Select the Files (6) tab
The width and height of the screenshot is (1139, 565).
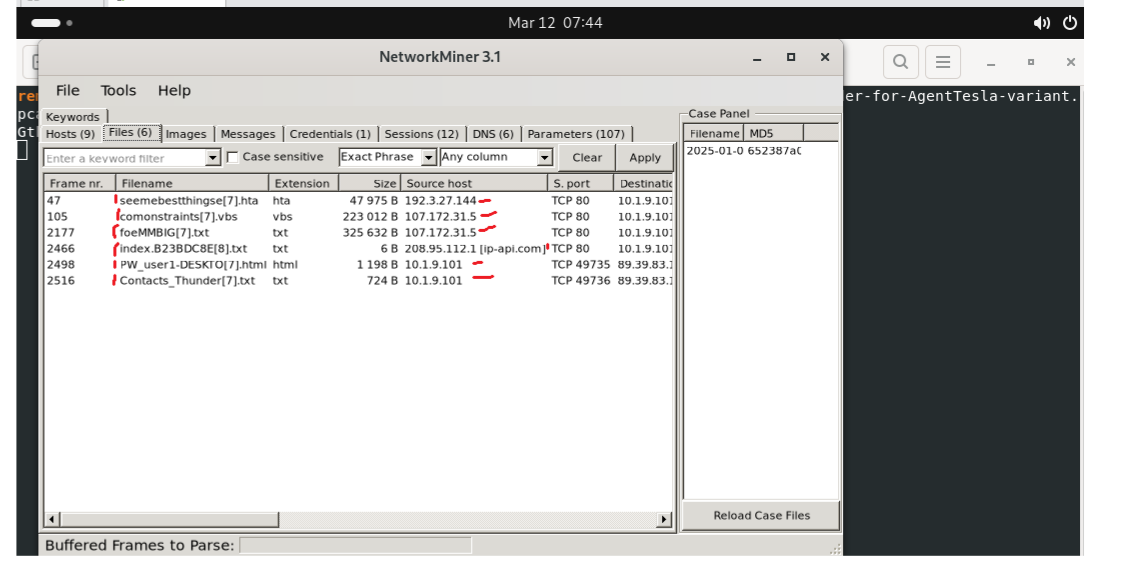point(131,133)
